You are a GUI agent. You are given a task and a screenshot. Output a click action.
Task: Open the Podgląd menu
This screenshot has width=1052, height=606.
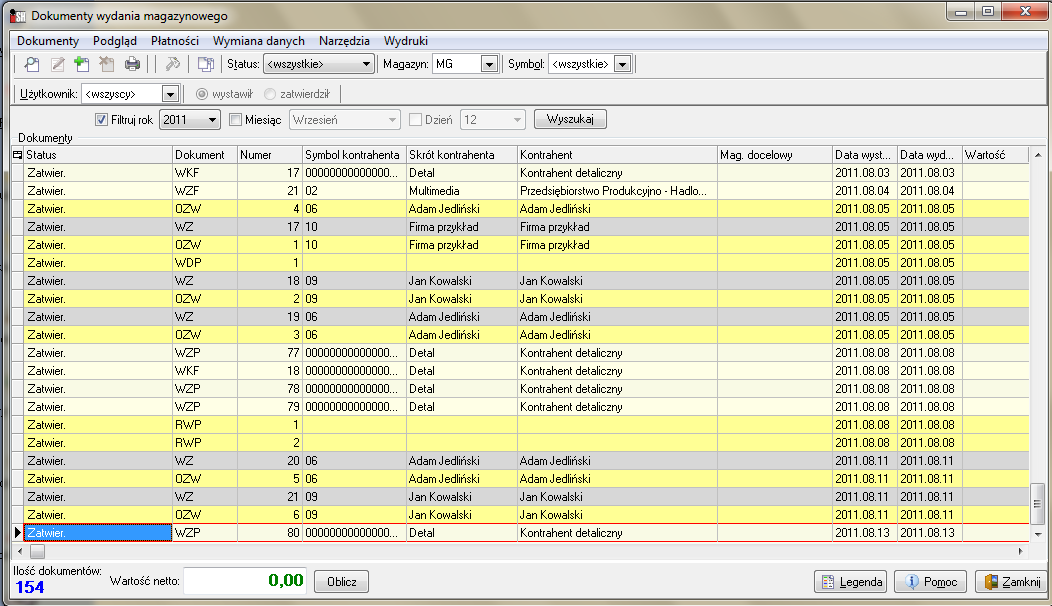[115, 41]
